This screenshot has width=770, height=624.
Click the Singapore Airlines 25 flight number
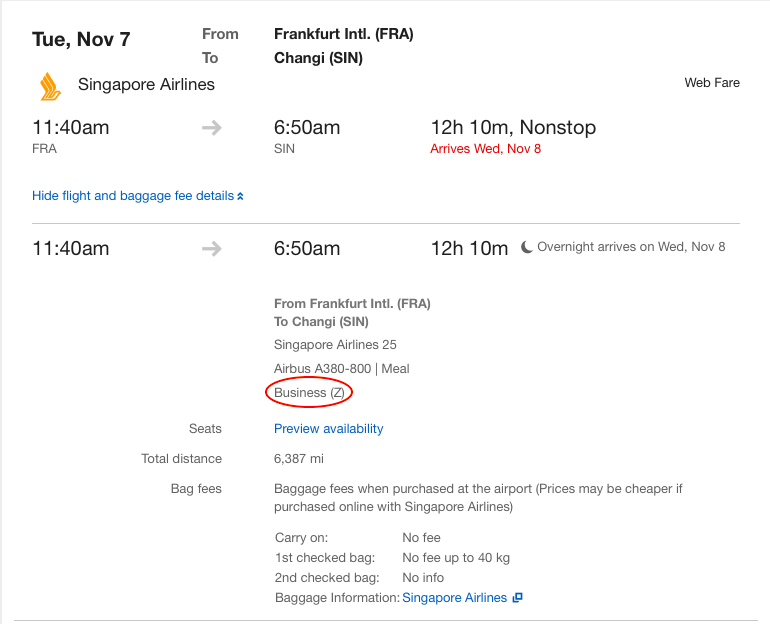point(335,345)
